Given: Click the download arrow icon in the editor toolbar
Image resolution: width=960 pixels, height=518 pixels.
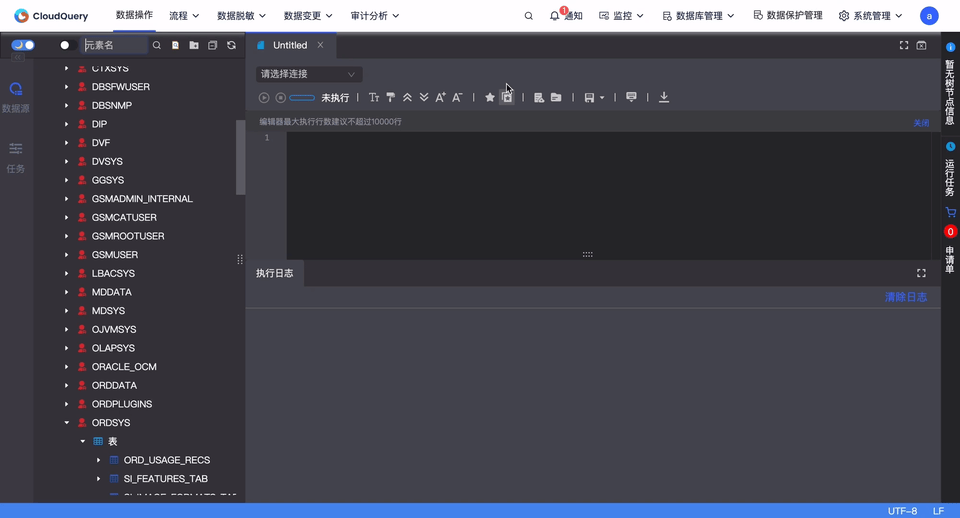Looking at the screenshot, I should tap(664, 97).
